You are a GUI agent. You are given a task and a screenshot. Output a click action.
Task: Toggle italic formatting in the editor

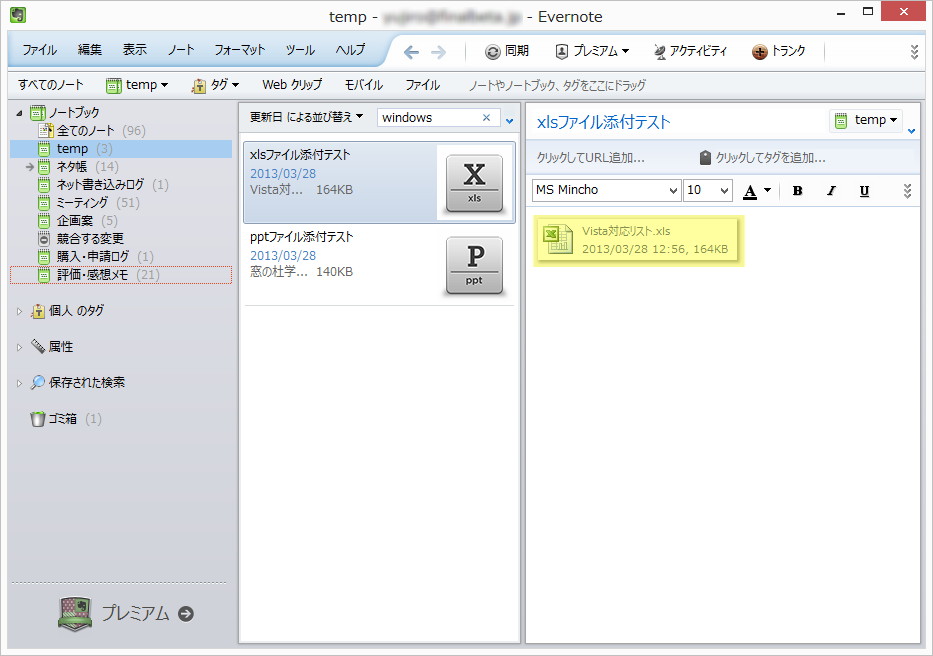(830, 190)
